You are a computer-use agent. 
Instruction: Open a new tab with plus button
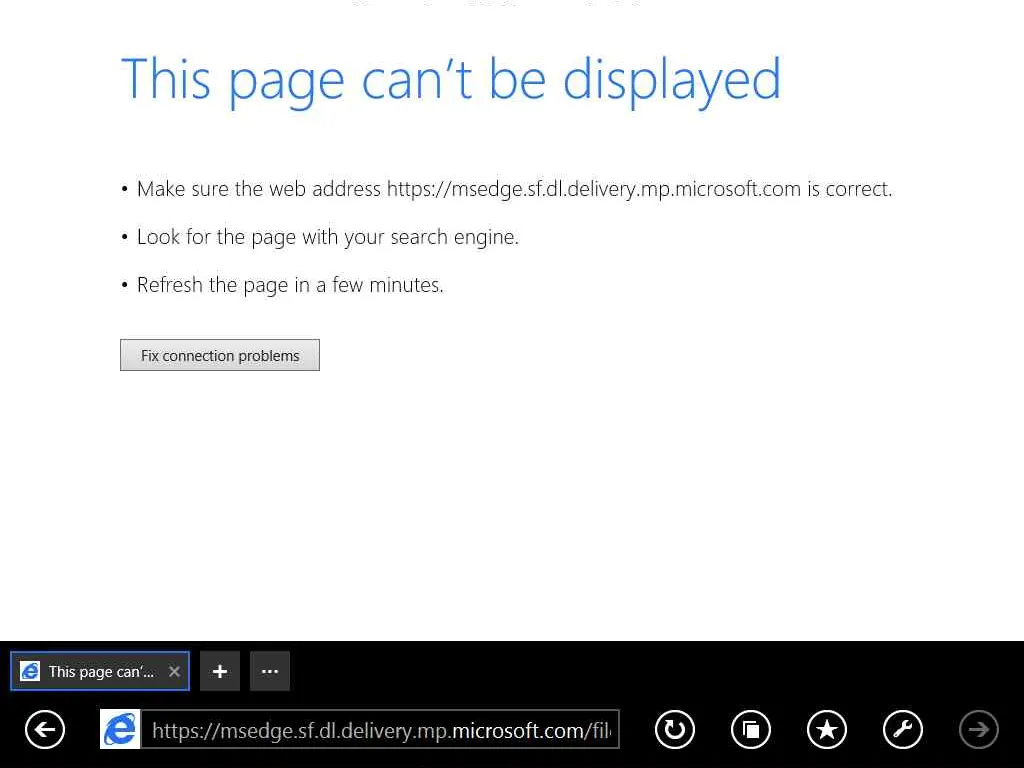pyautogui.click(x=219, y=671)
